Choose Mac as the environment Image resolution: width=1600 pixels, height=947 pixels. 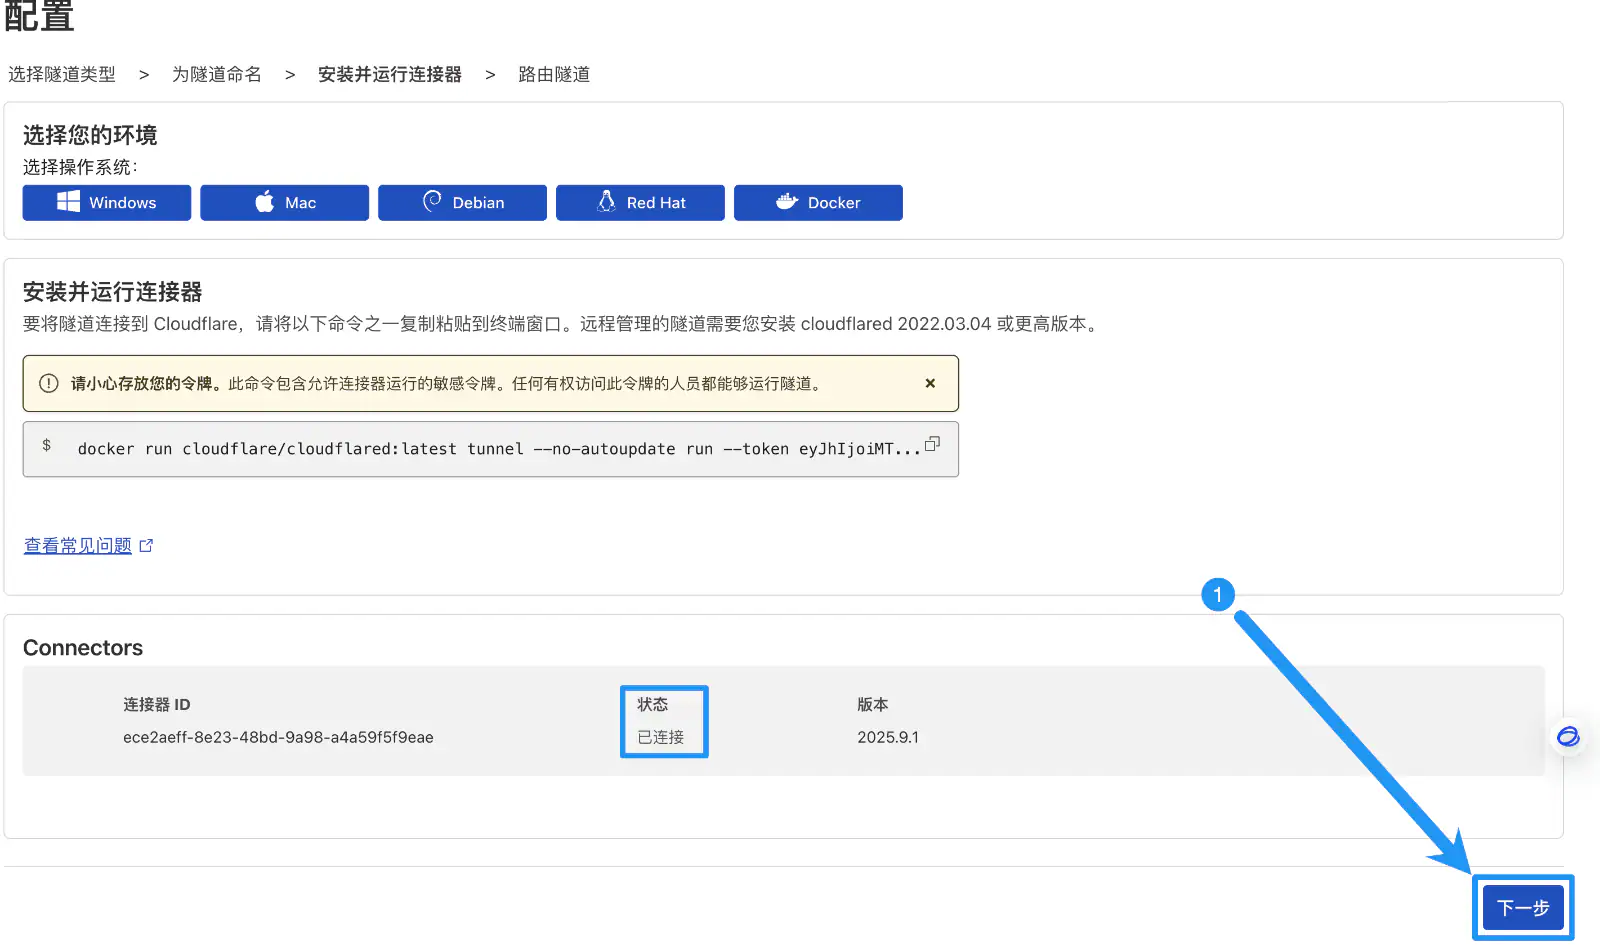284,202
